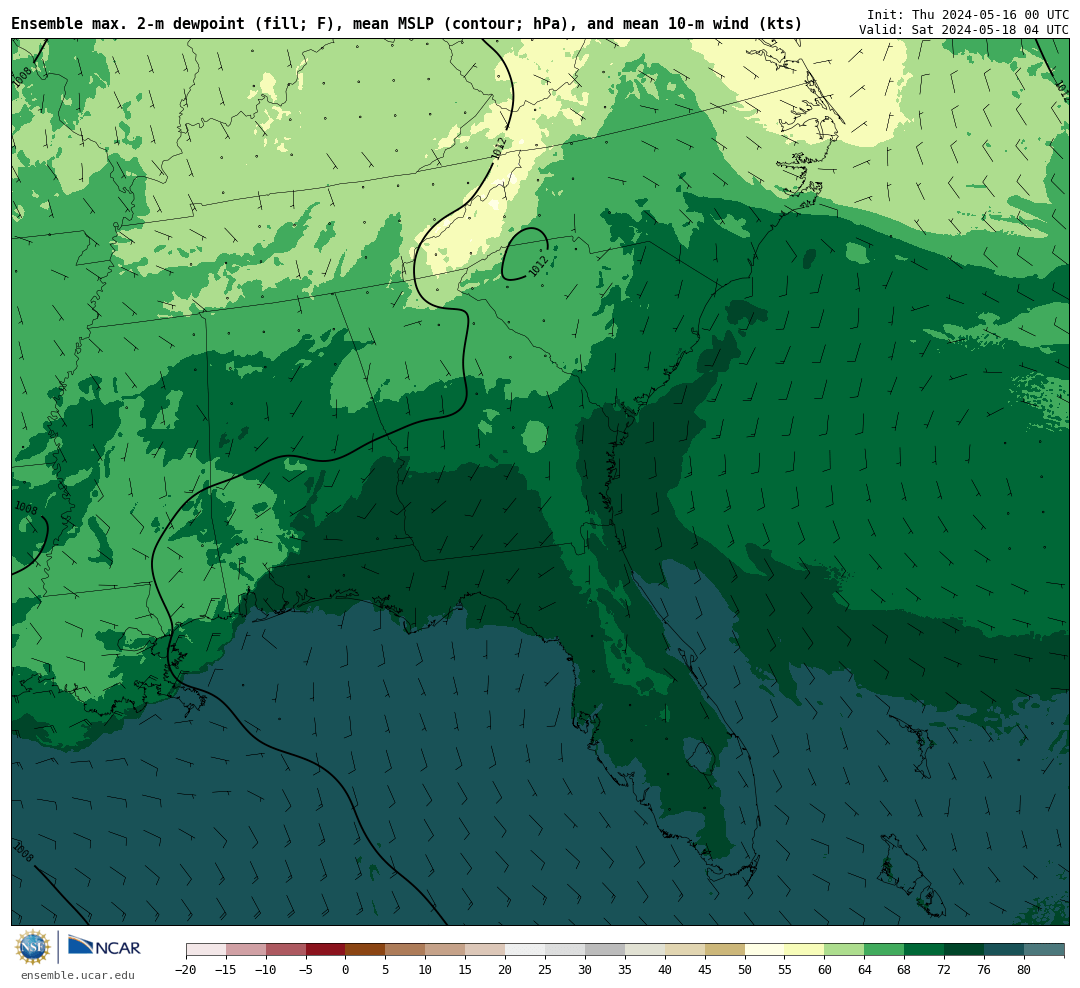Pick the 60 to 64 light green colorbar swatch
Image resolution: width=1080 pixels, height=988 pixels.
[x=844, y=950]
